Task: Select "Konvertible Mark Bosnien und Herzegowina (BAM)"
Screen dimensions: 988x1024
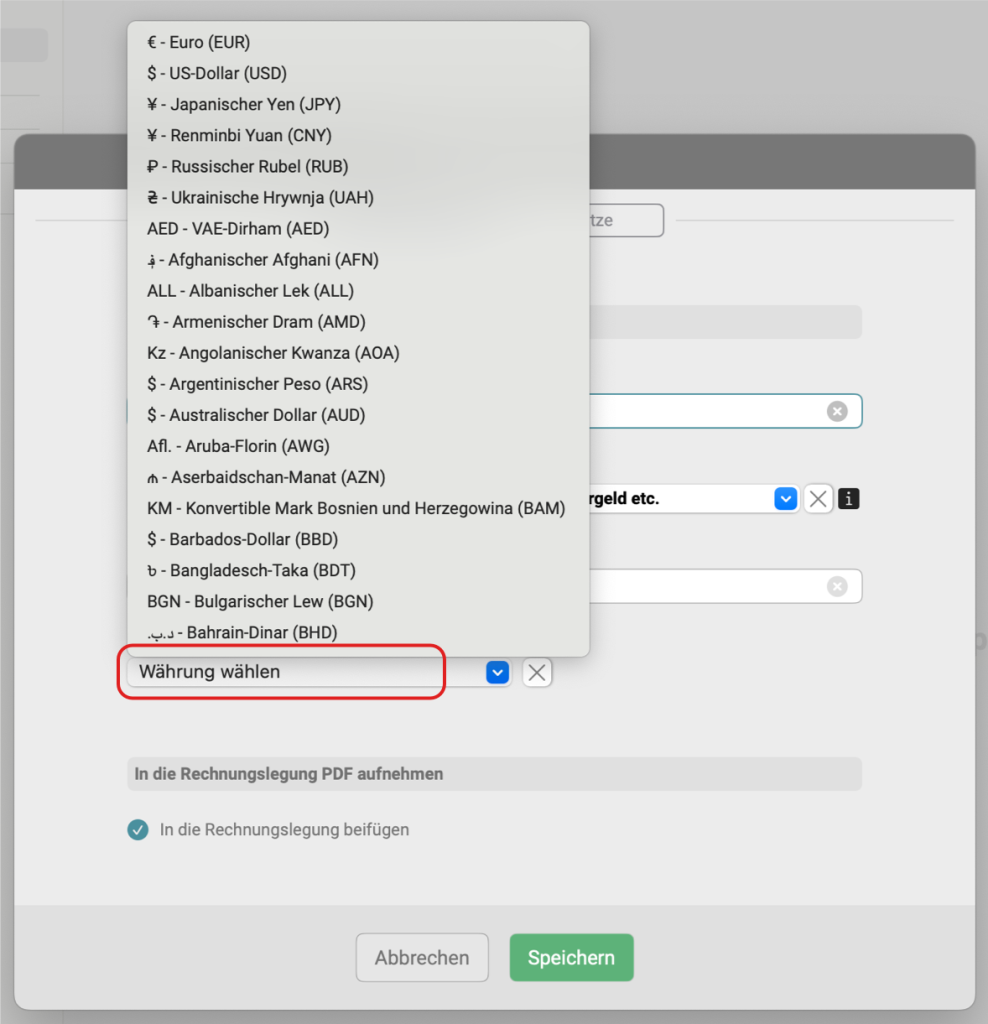Action: coord(356,508)
